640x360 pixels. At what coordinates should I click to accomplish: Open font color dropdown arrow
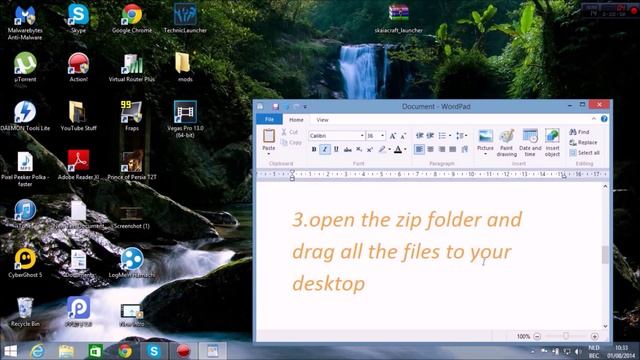405,149
